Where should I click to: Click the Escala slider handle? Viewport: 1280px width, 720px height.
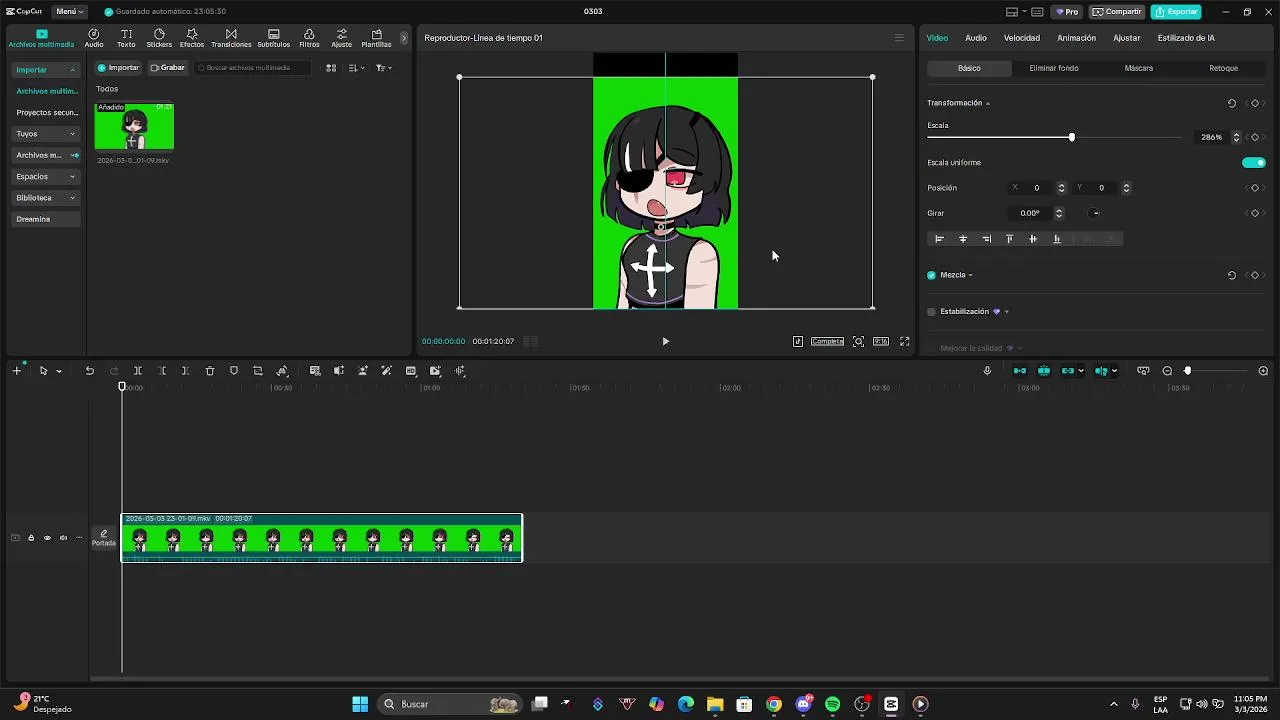coord(1072,137)
